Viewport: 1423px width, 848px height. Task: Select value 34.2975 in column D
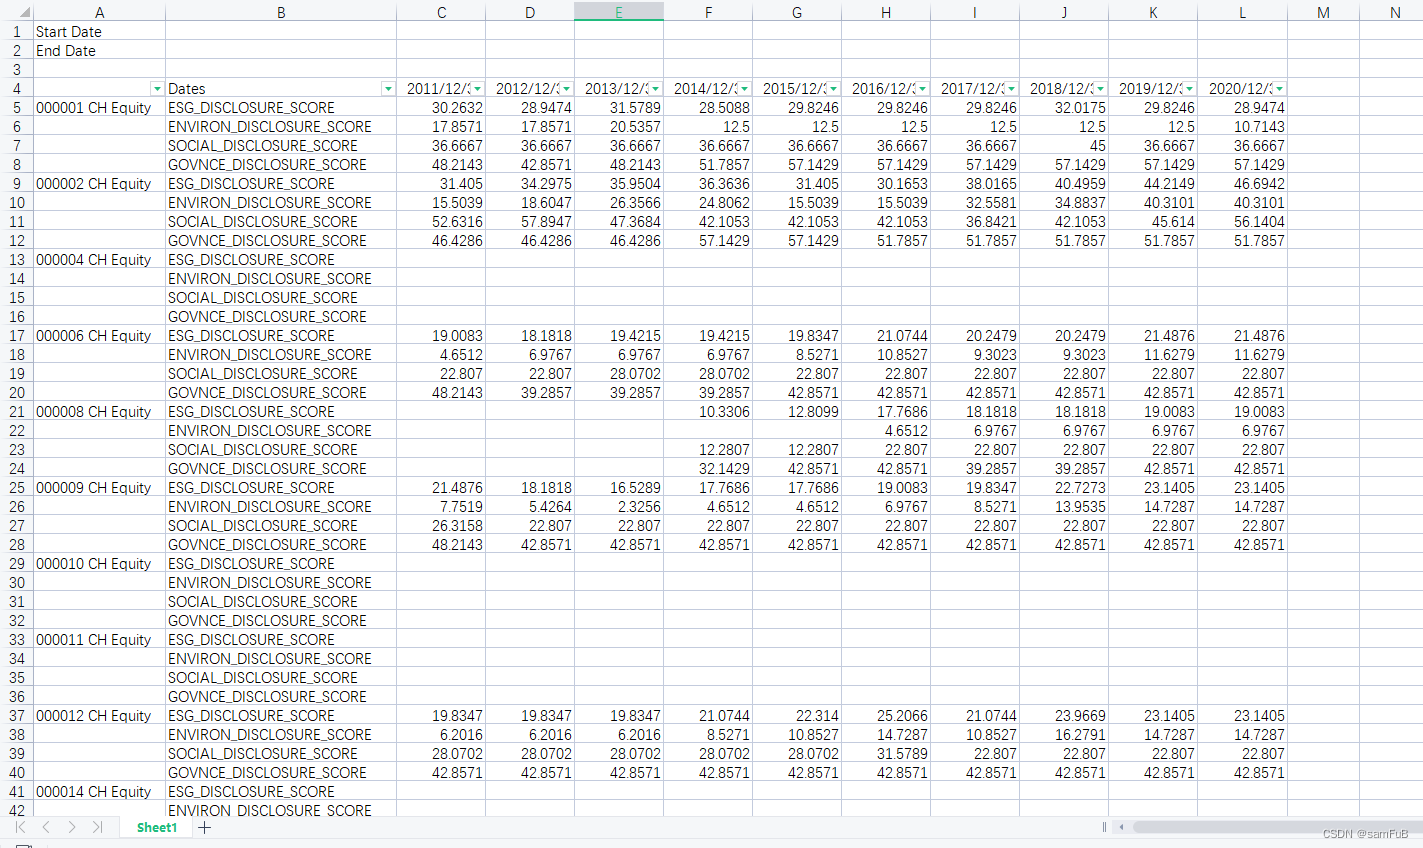(x=530, y=184)
